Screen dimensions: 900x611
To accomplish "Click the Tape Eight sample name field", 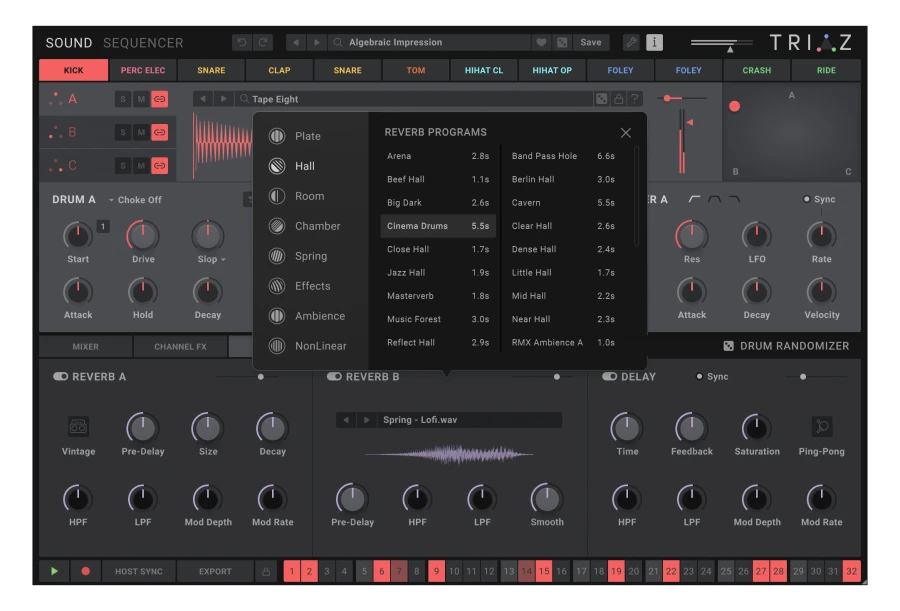I will (416, 99).
